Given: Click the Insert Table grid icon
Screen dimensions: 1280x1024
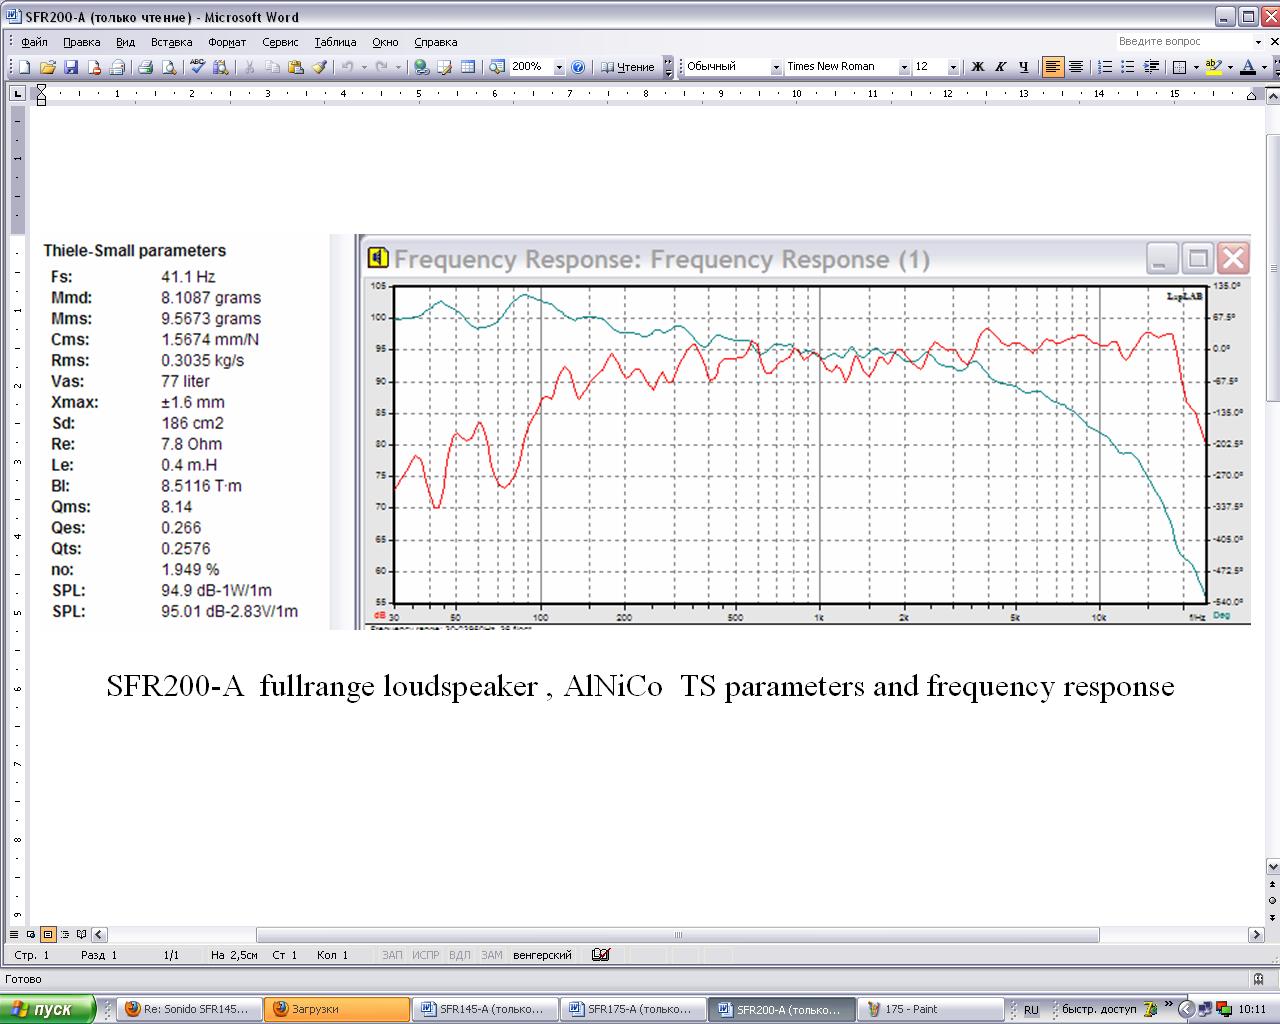Looking at the screenshot, I should [x=468, y=67].
